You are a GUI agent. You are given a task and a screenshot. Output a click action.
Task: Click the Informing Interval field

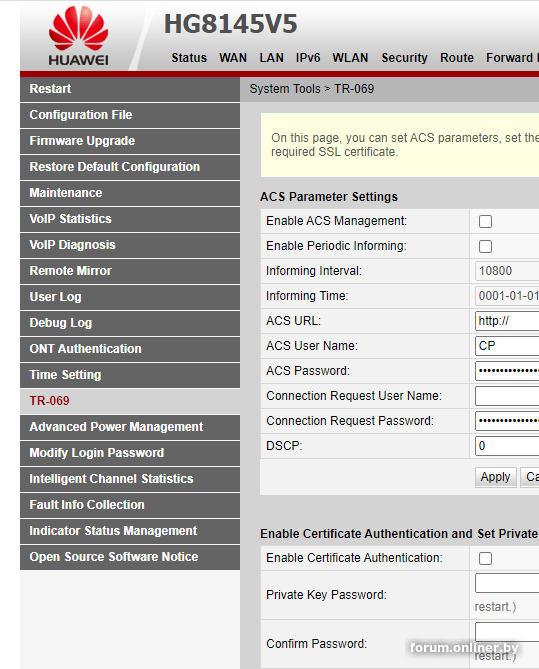click(507, 271)
